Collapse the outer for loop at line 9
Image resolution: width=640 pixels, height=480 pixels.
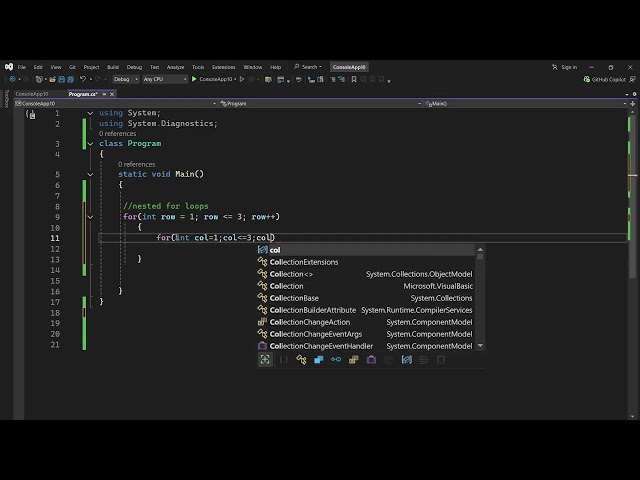pos(90,217)
